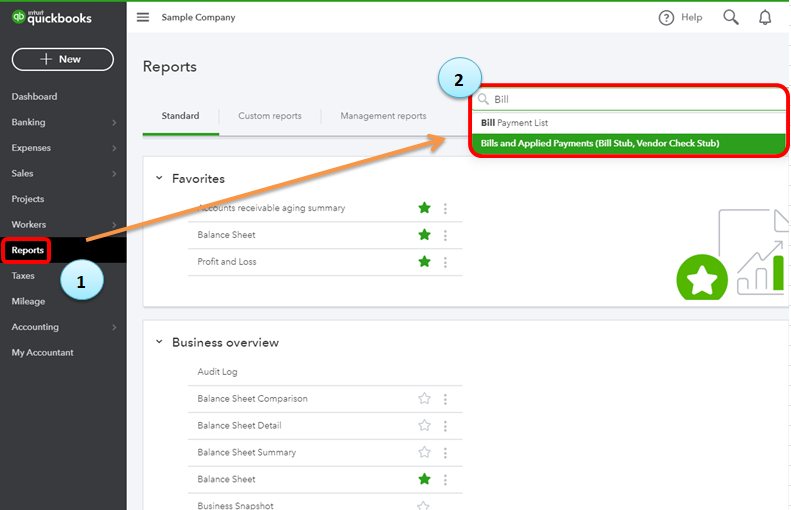The image size is (791, 510).
Task: Open the hamburger navigation menu
Action: [143, 17]
